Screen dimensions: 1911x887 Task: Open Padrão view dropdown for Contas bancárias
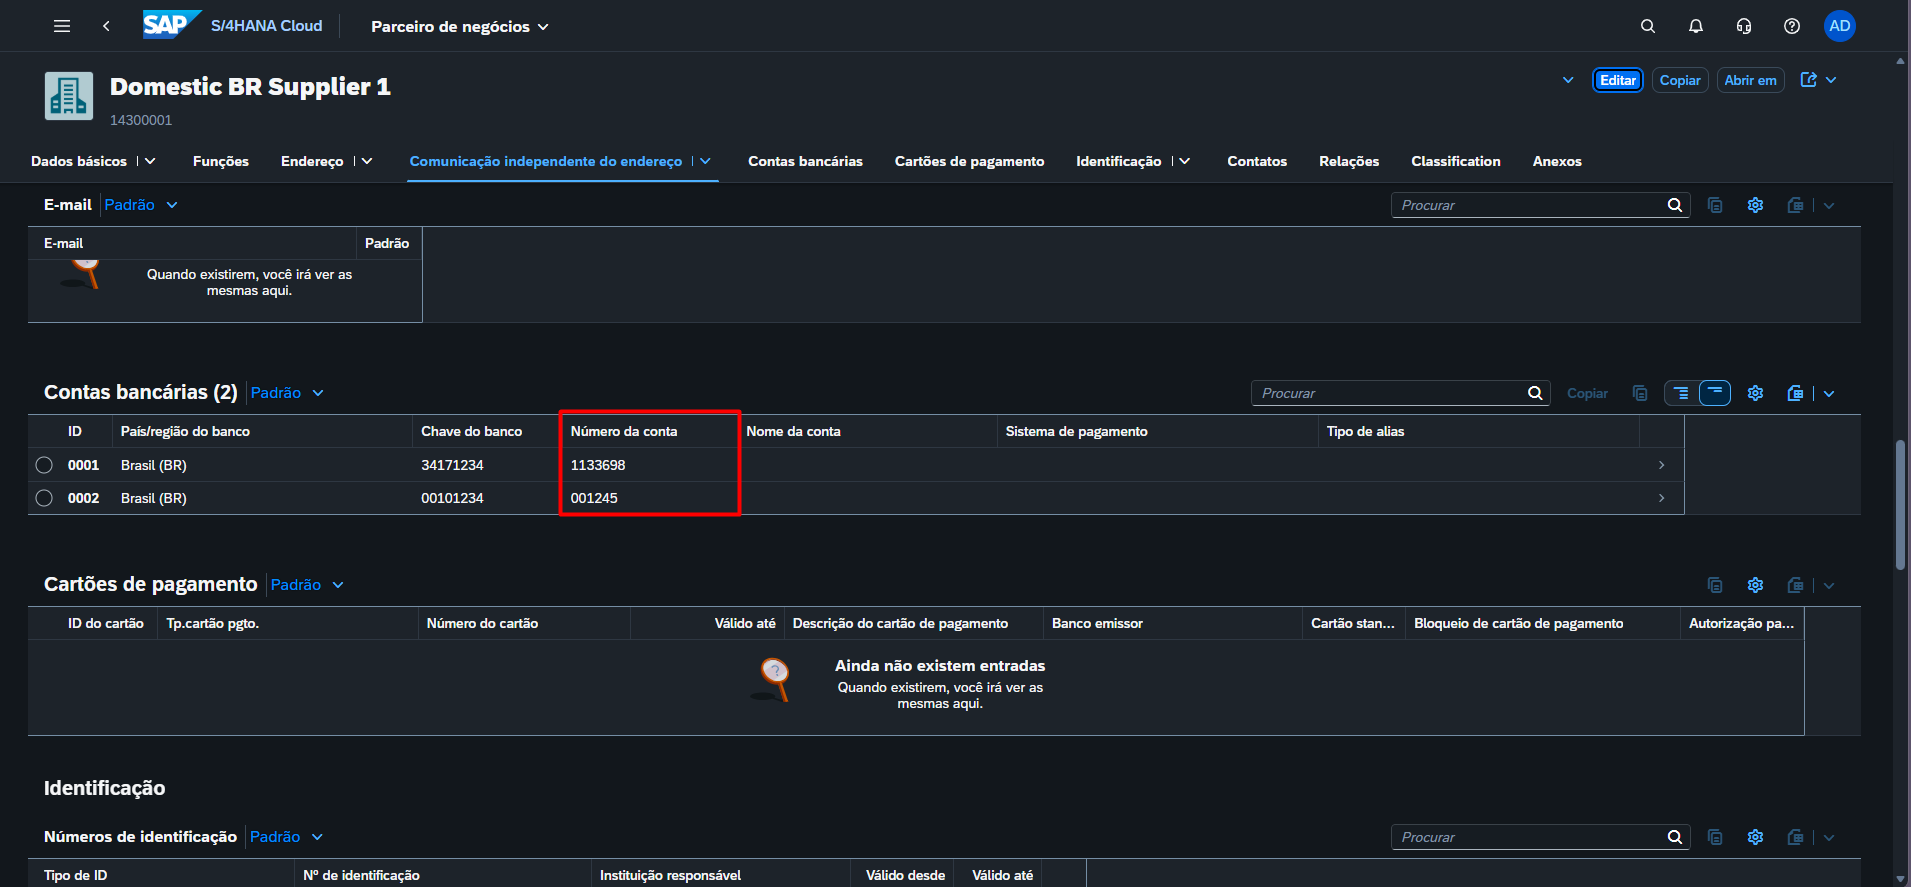287,393
